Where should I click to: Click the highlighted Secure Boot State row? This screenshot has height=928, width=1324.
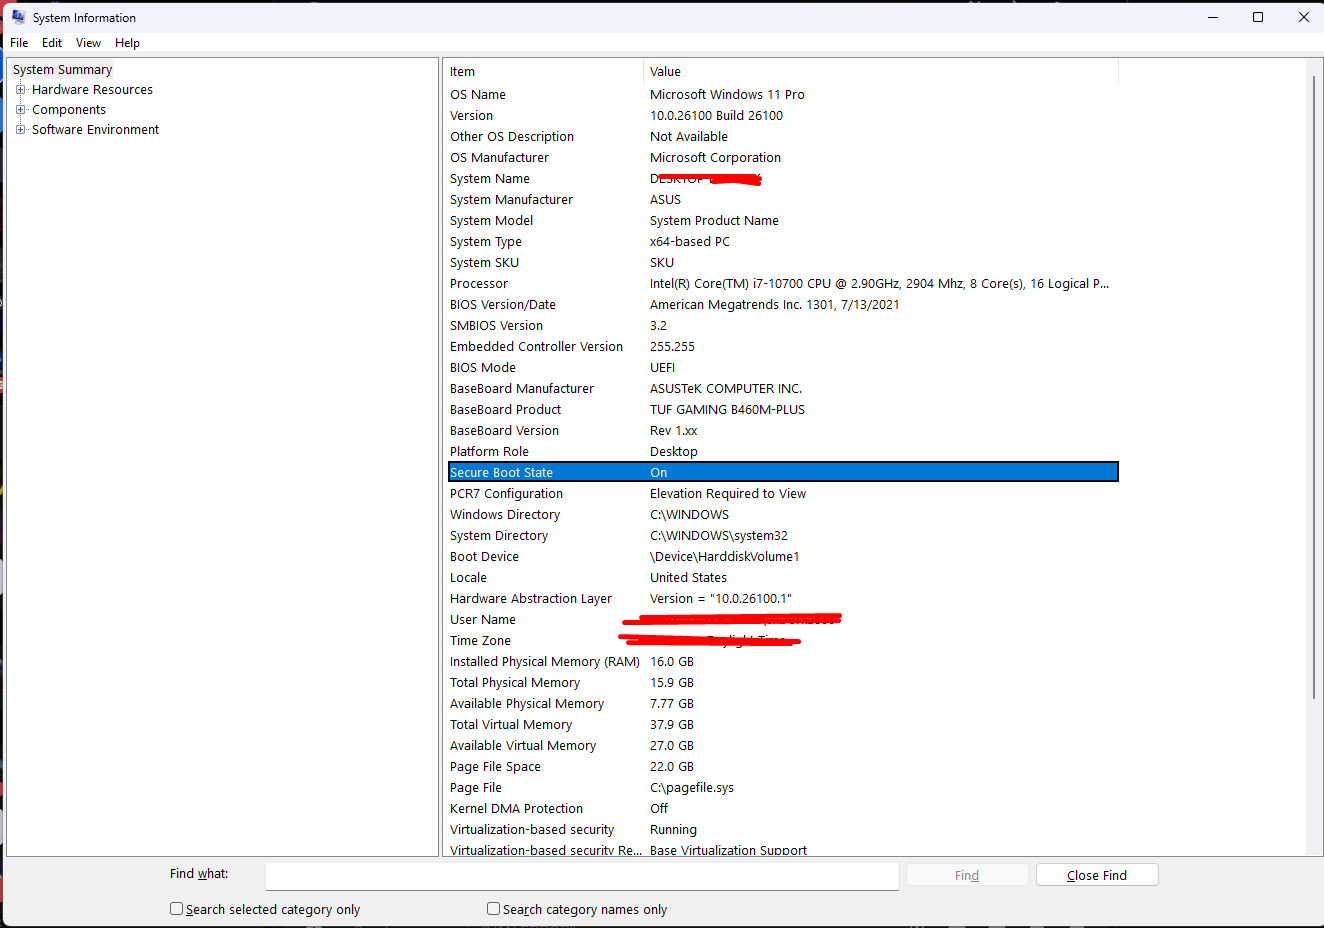pos(783,472)
